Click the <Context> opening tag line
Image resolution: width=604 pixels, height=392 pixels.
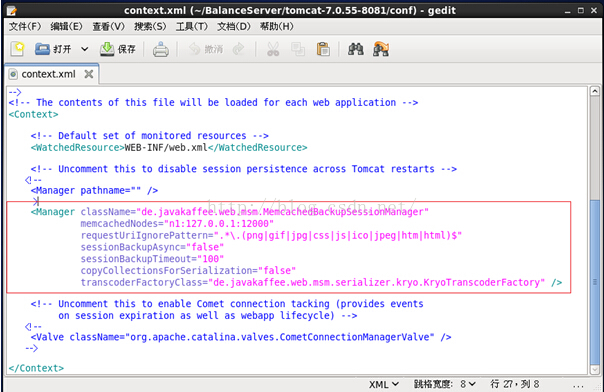pyautogui.click(x=34, y=114)
